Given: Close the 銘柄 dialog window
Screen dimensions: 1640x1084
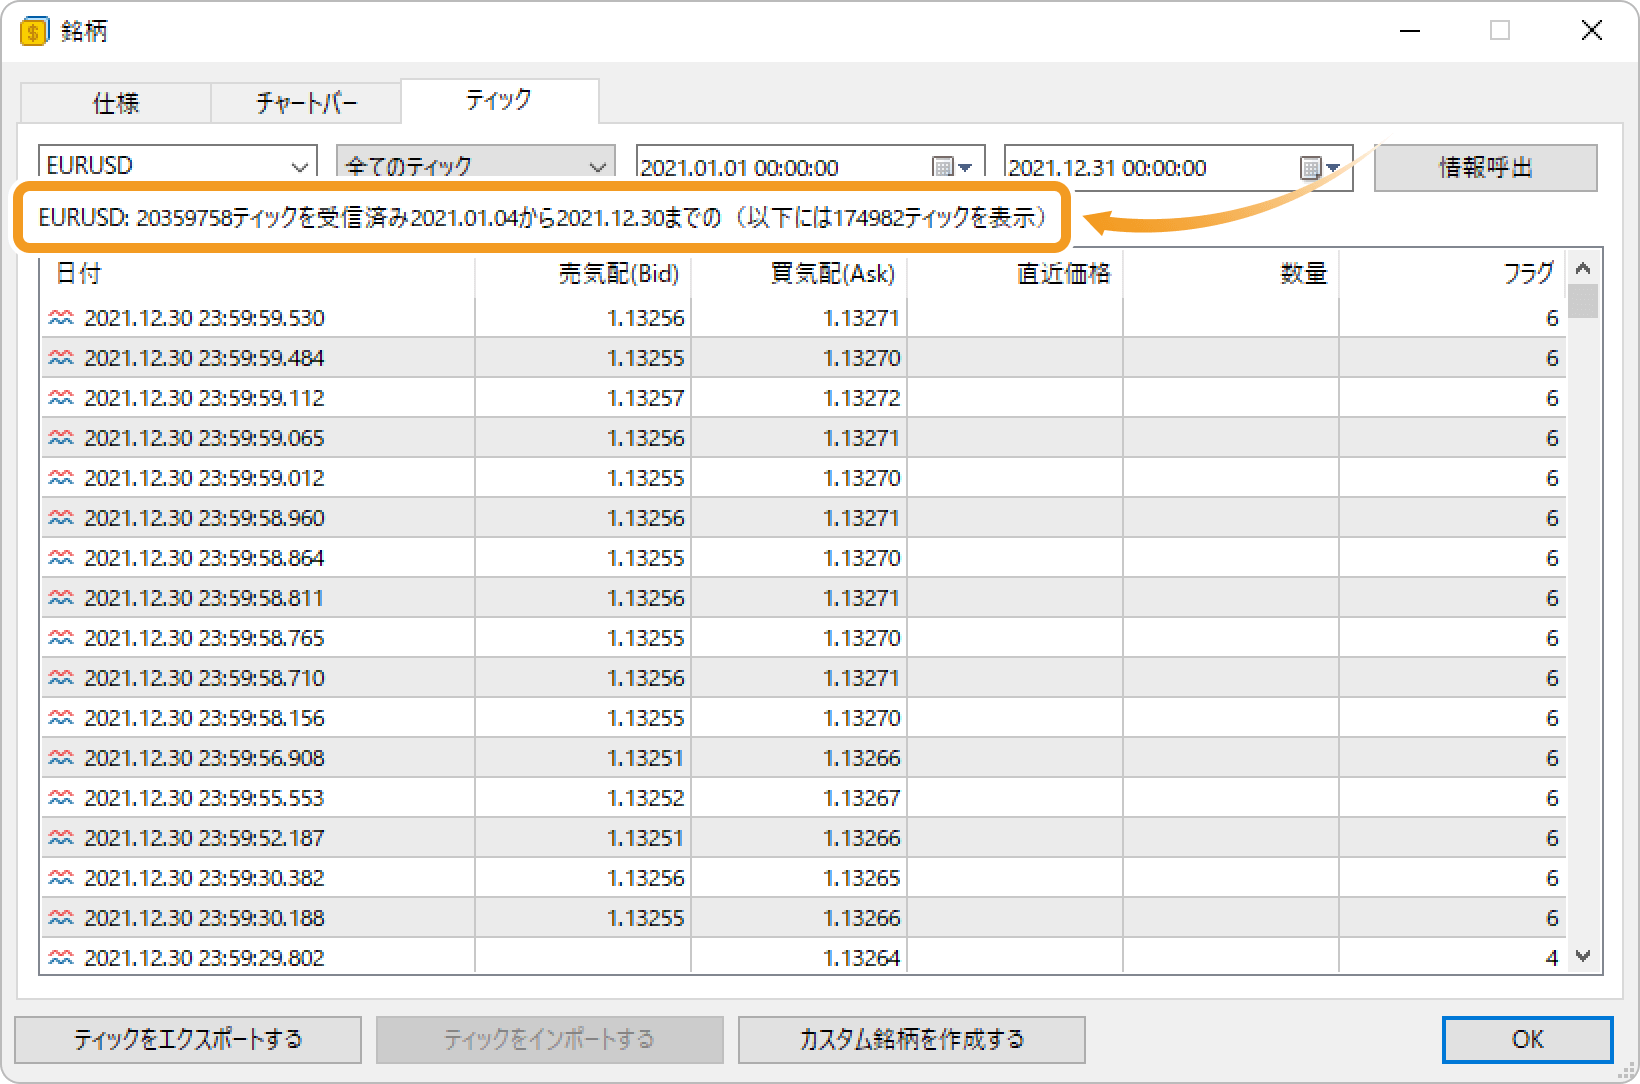Looking at the screenshot, I should tap(1591, 31).
